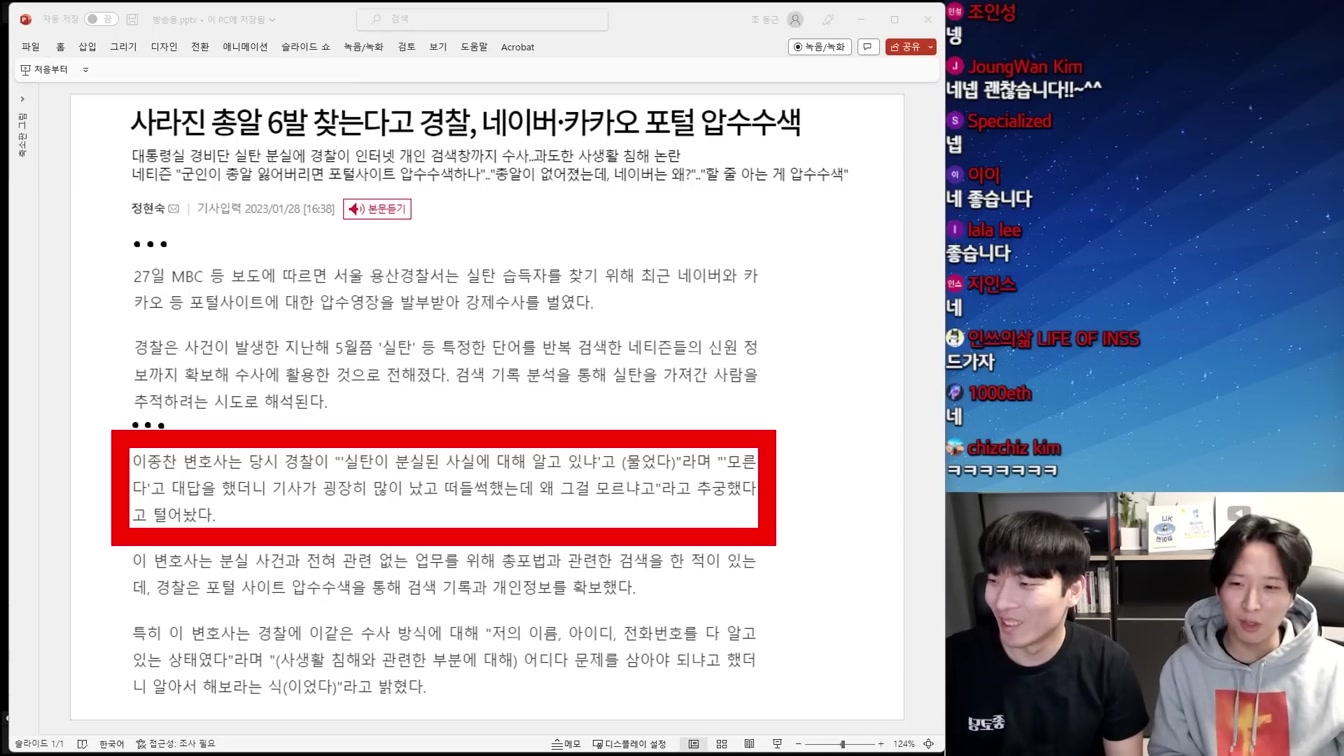Click the fit slide to window icon
Screen dimensions: 1344x756
[929, 744]
